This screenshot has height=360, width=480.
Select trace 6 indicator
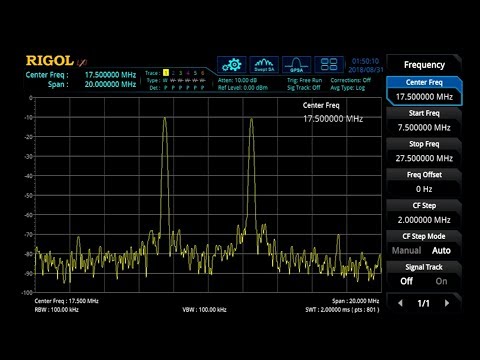tap(202, 73)
